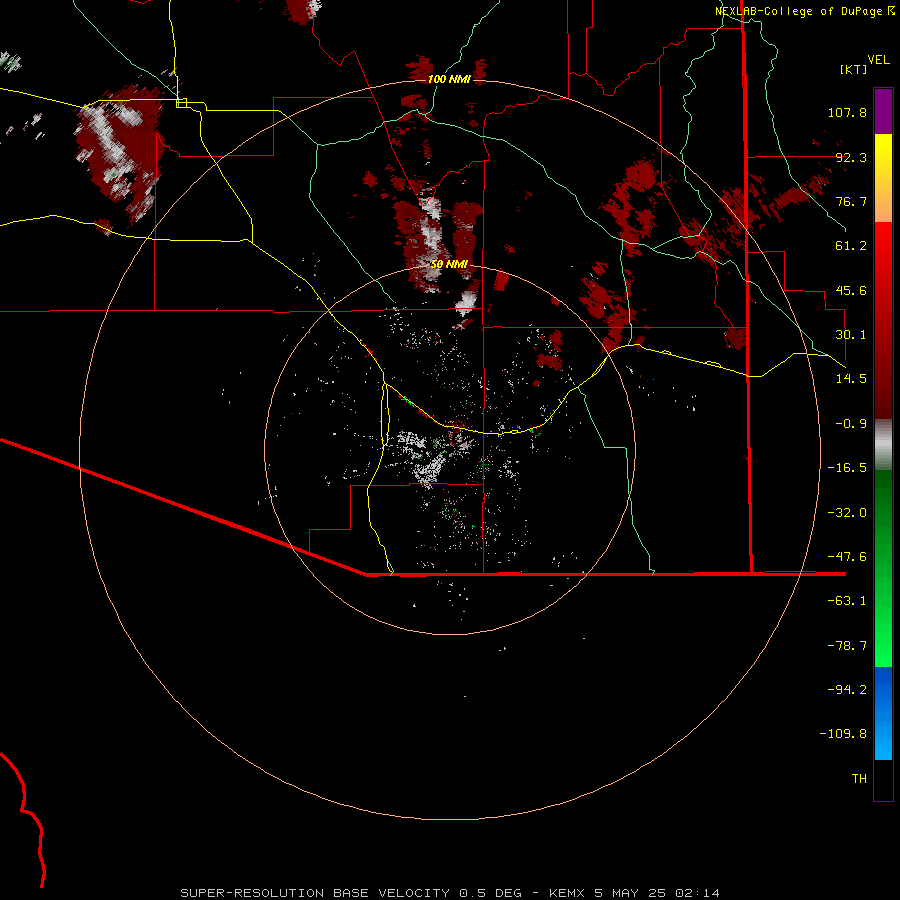Pick the red segment of the velocity bar
The height and width of the screenshot is (900, 900).
tap(883, 320)
